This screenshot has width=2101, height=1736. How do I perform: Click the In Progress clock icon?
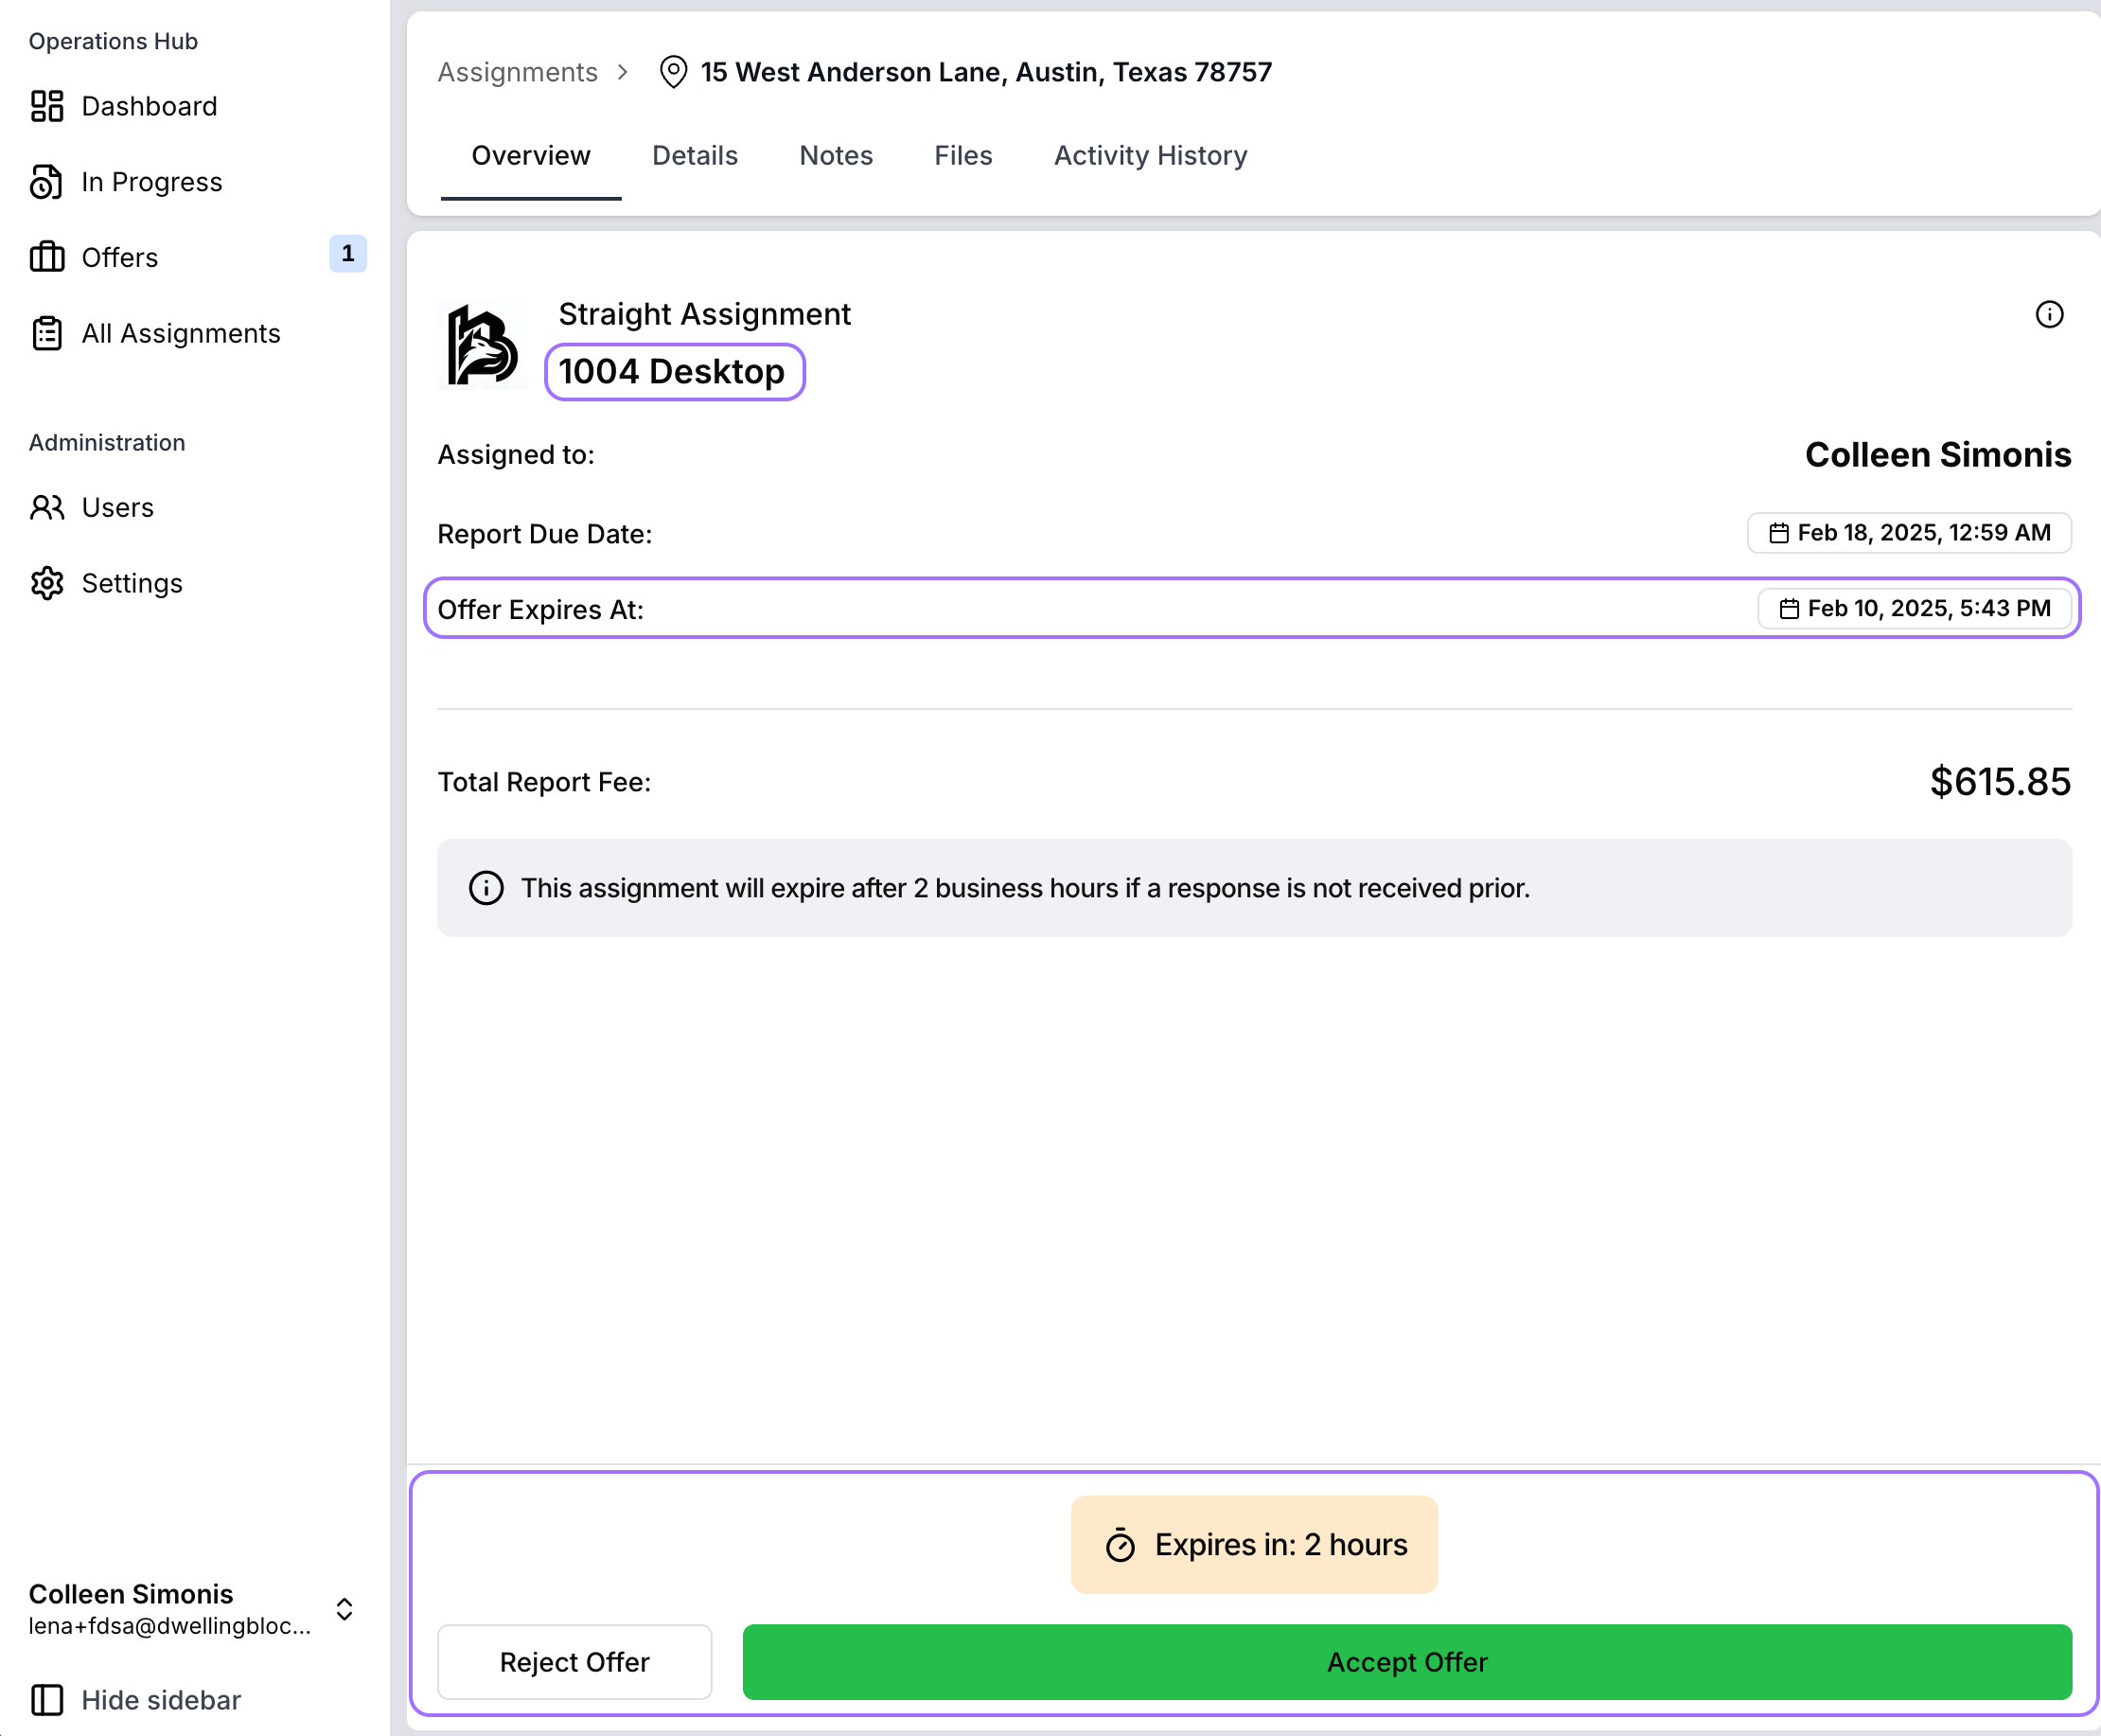click(46, 182)
